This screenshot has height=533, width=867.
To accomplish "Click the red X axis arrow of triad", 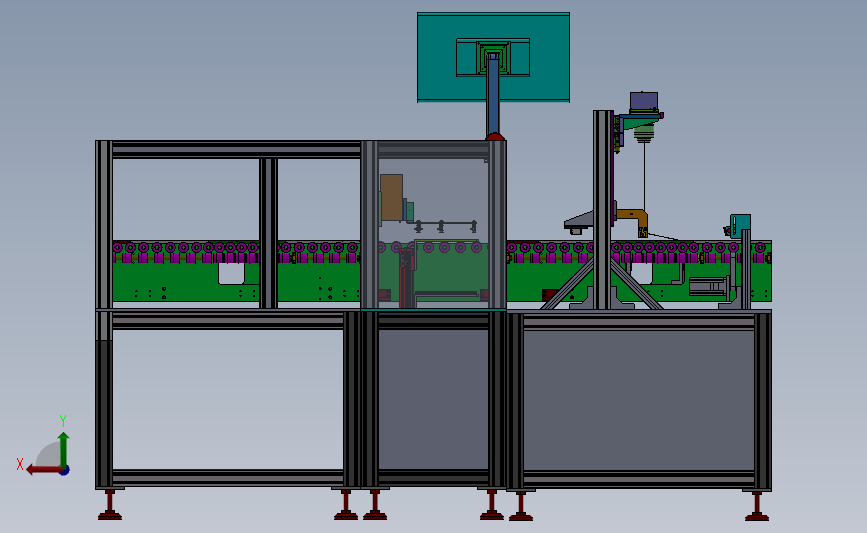I will [x=43, y=469].
